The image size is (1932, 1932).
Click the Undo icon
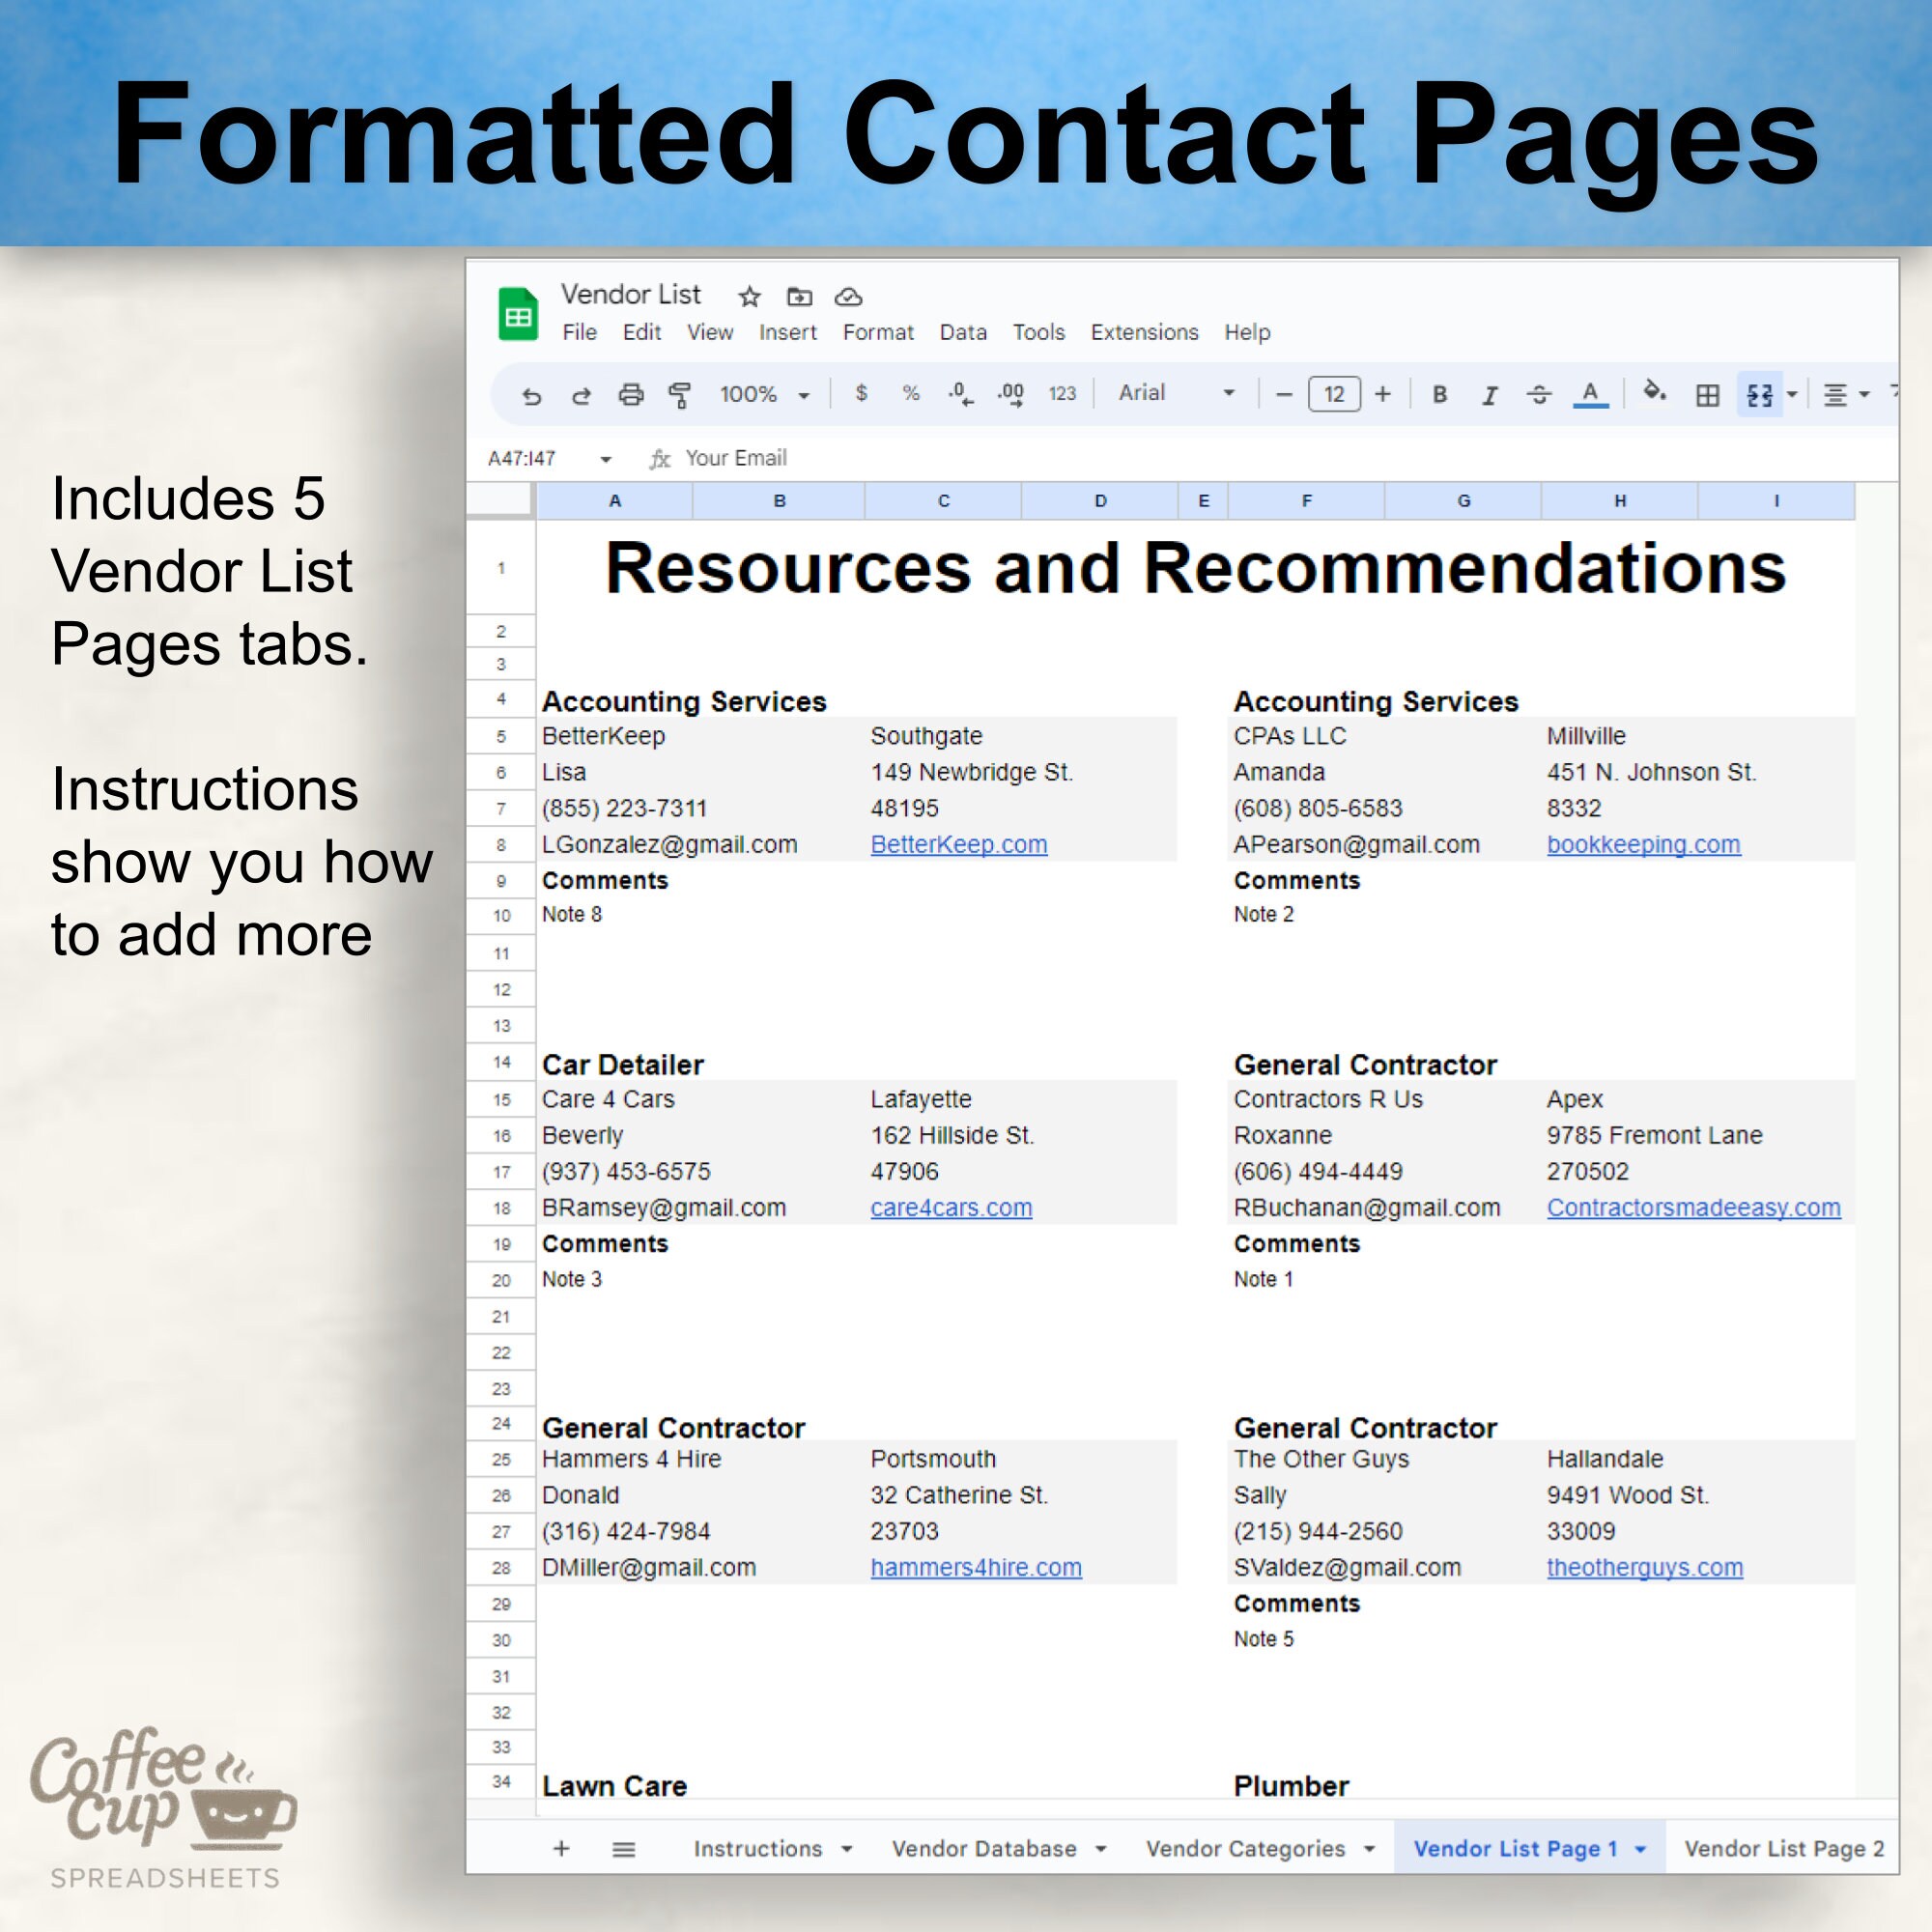[530, 394]
